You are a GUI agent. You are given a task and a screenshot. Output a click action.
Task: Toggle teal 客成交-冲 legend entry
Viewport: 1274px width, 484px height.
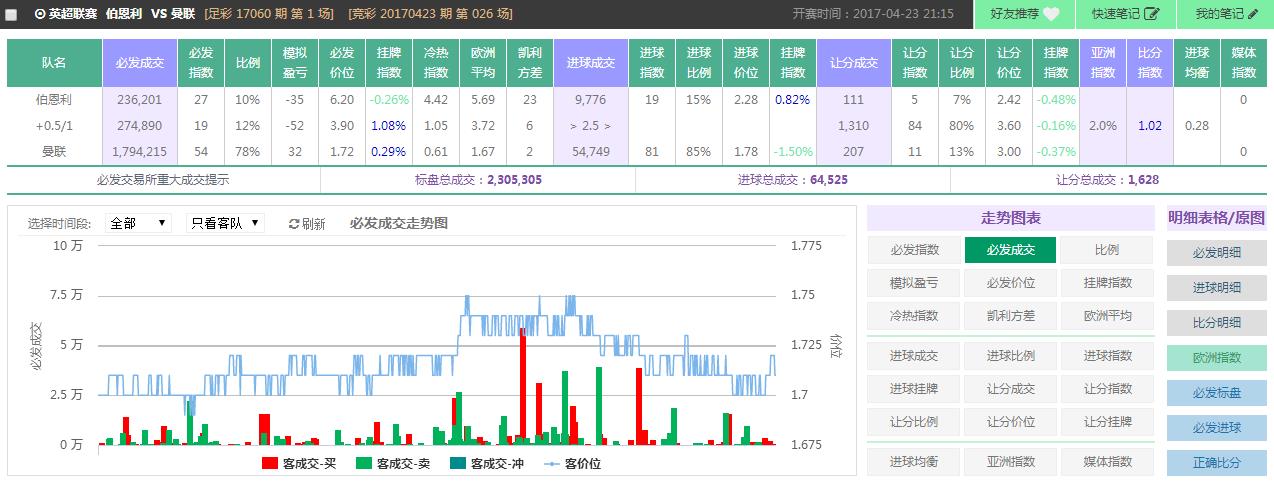click(x=487, y=463)
